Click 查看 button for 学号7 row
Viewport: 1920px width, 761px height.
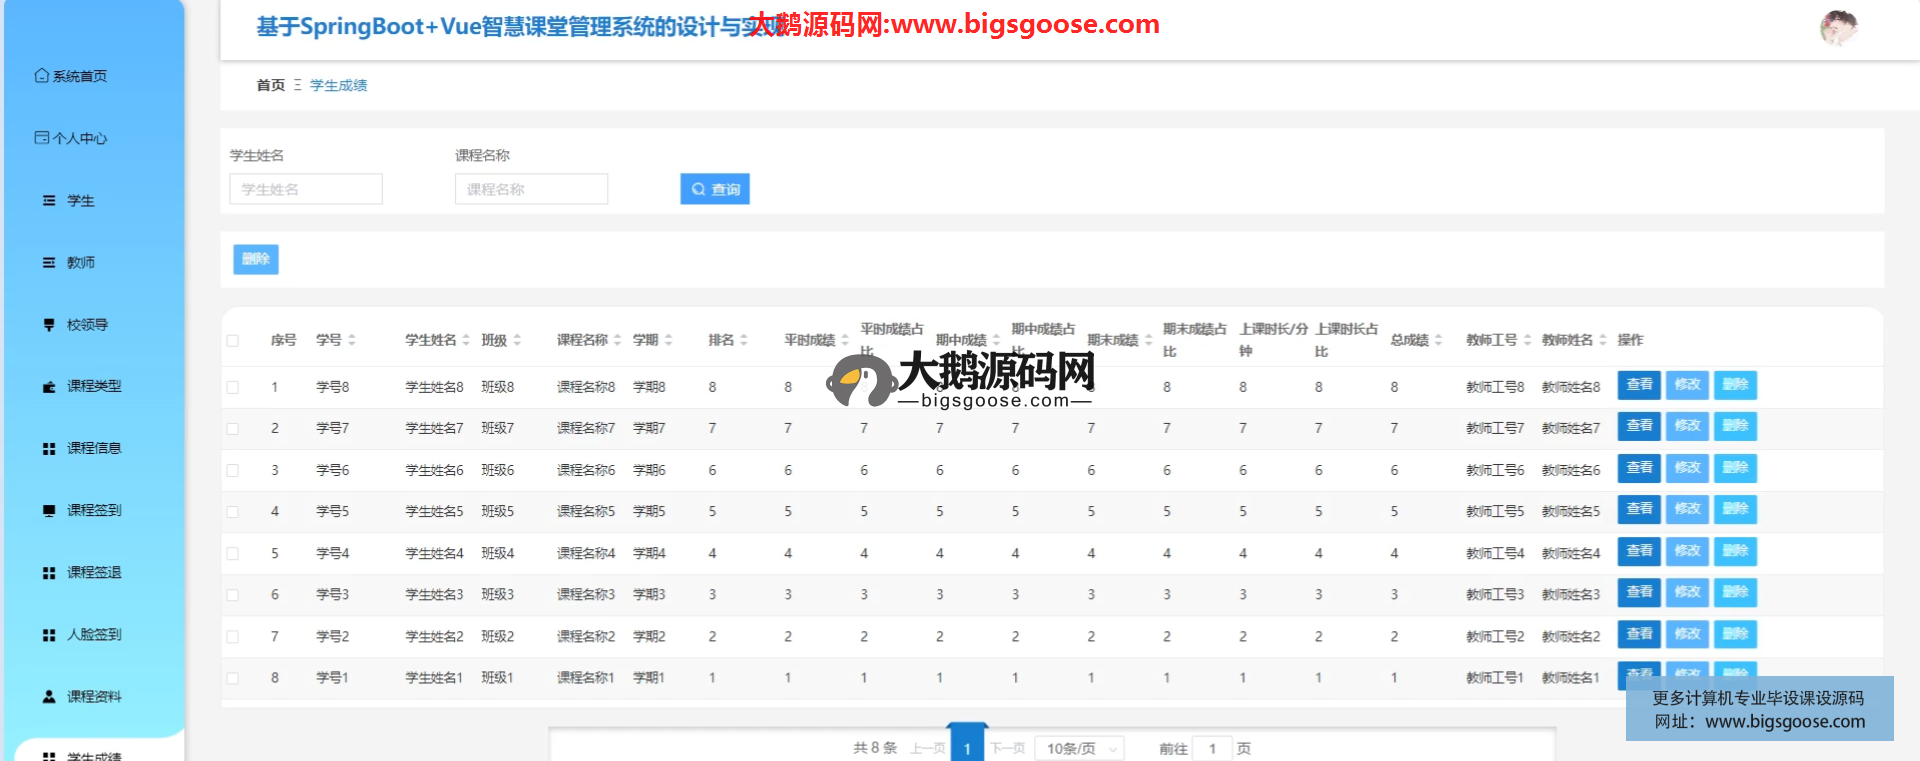tap(1639, 427)
